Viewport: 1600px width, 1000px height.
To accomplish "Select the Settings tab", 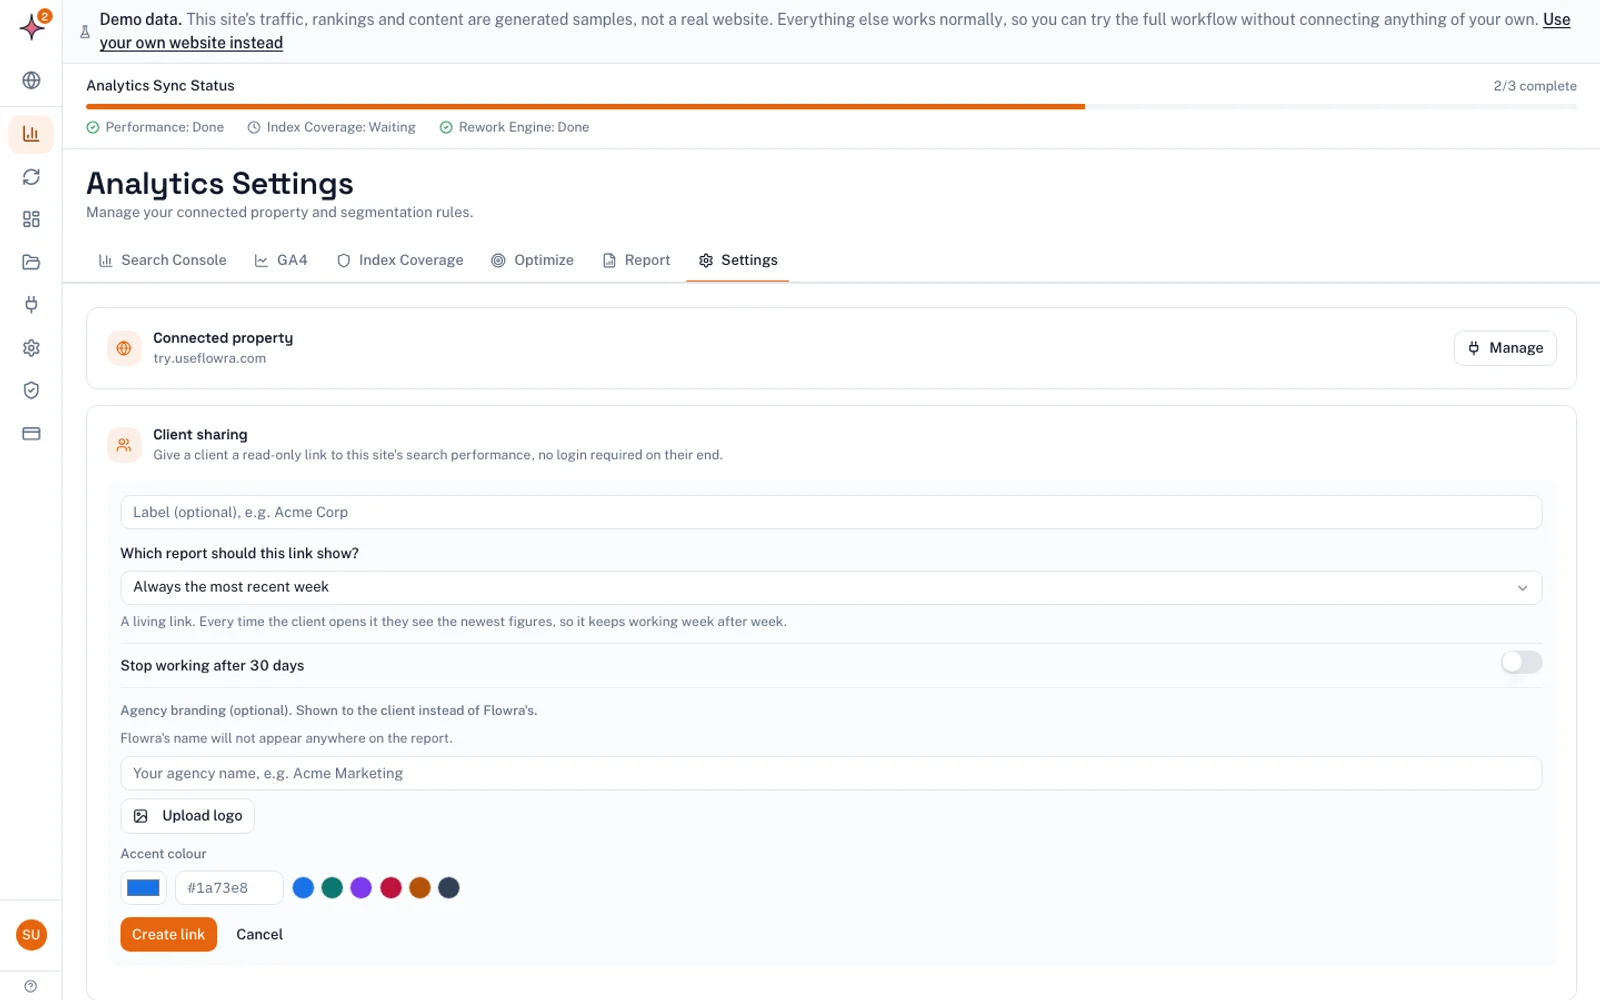I will click(x=738, y=260).
